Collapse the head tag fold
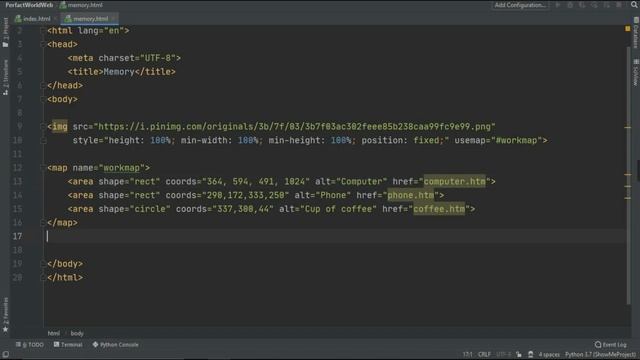The height and width of the screenshot is (360, 640). pyautogui.click(x=43, y=44)
